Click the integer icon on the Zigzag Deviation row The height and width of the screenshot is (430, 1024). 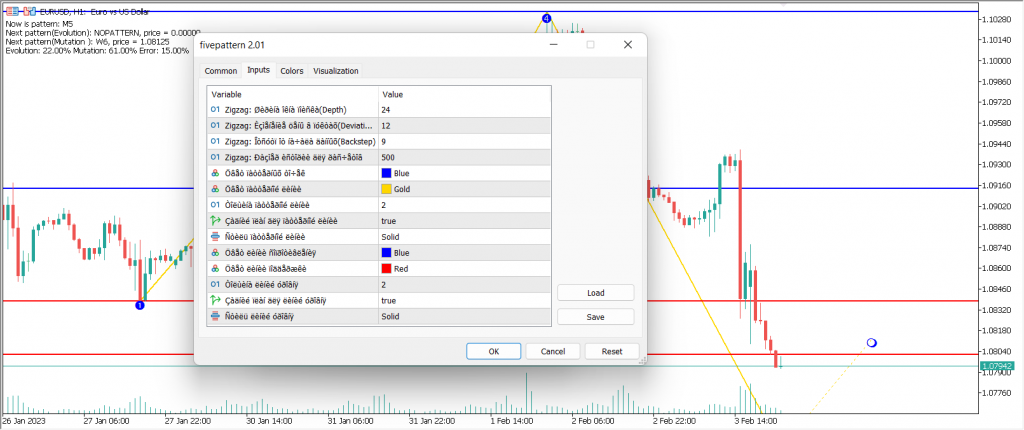pyautogui.click(x=215, y=126)
